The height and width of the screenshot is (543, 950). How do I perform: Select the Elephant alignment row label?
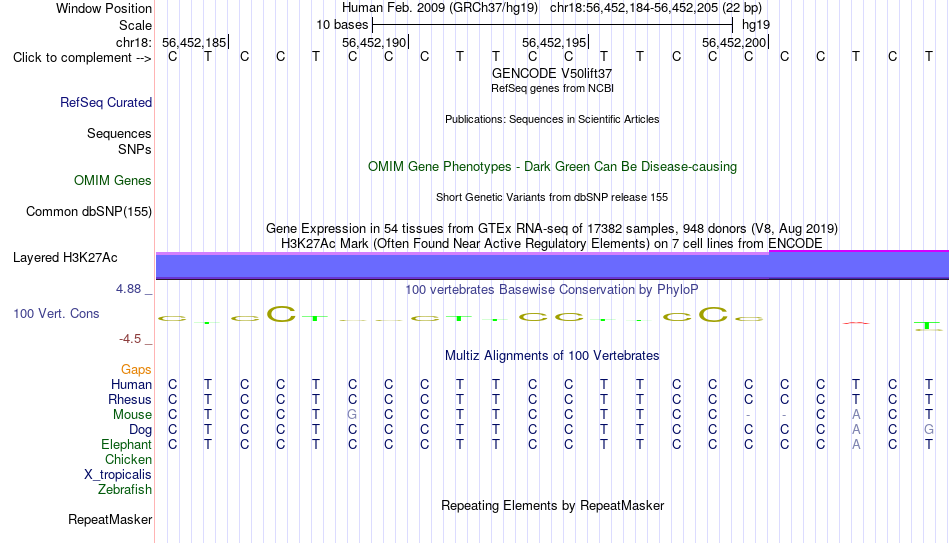coord(126,445)
